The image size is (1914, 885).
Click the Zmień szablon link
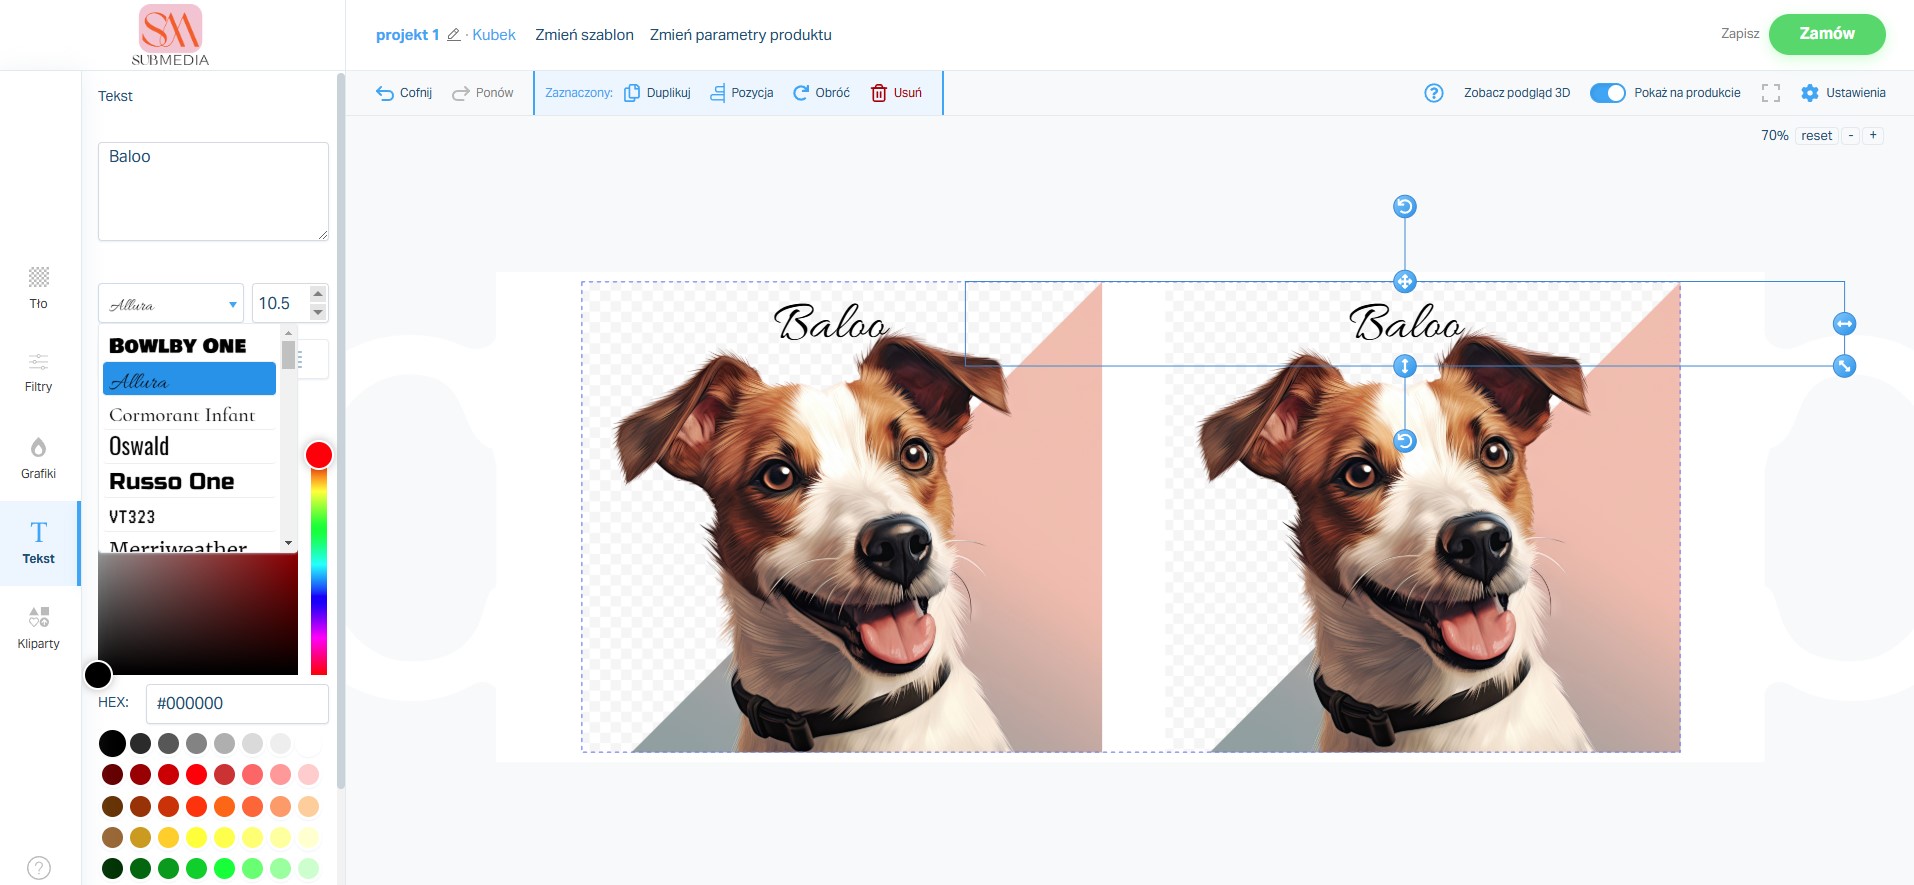coord(584,35)
